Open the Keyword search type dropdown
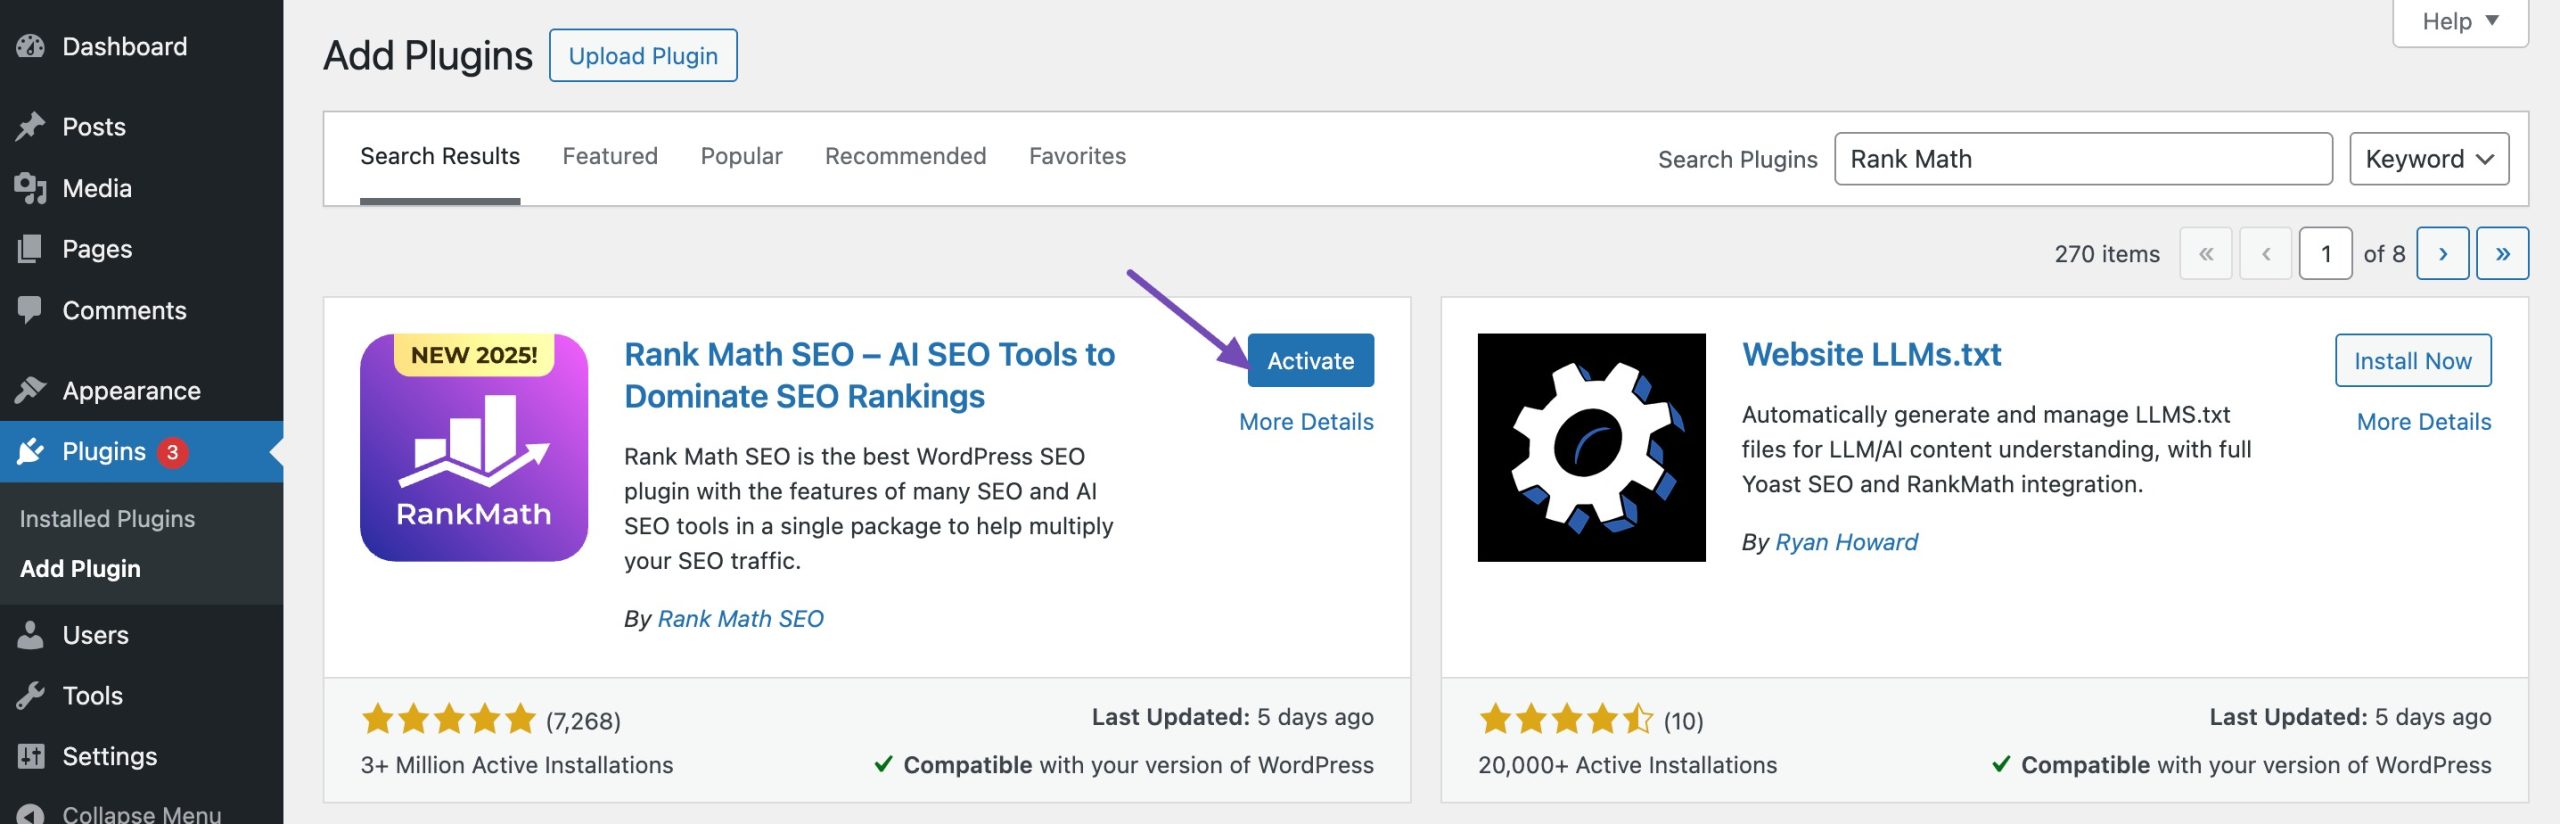The width and height of the screenshot is (2560, 824). click(2429, 159)
